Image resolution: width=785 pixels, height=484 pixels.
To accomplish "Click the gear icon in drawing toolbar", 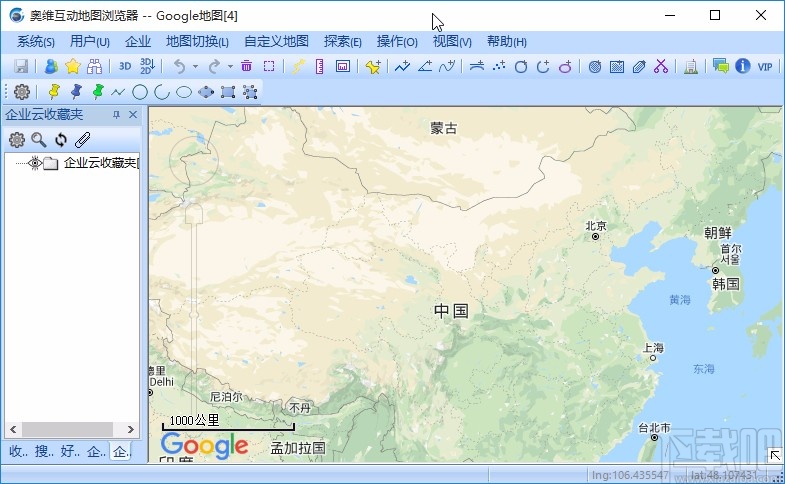I will (22, 92).
